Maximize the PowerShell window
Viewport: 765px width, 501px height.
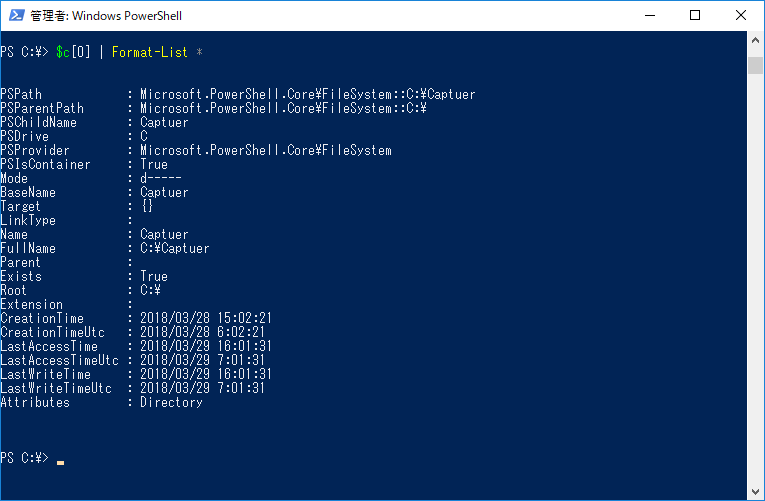(x=695, y=15)
